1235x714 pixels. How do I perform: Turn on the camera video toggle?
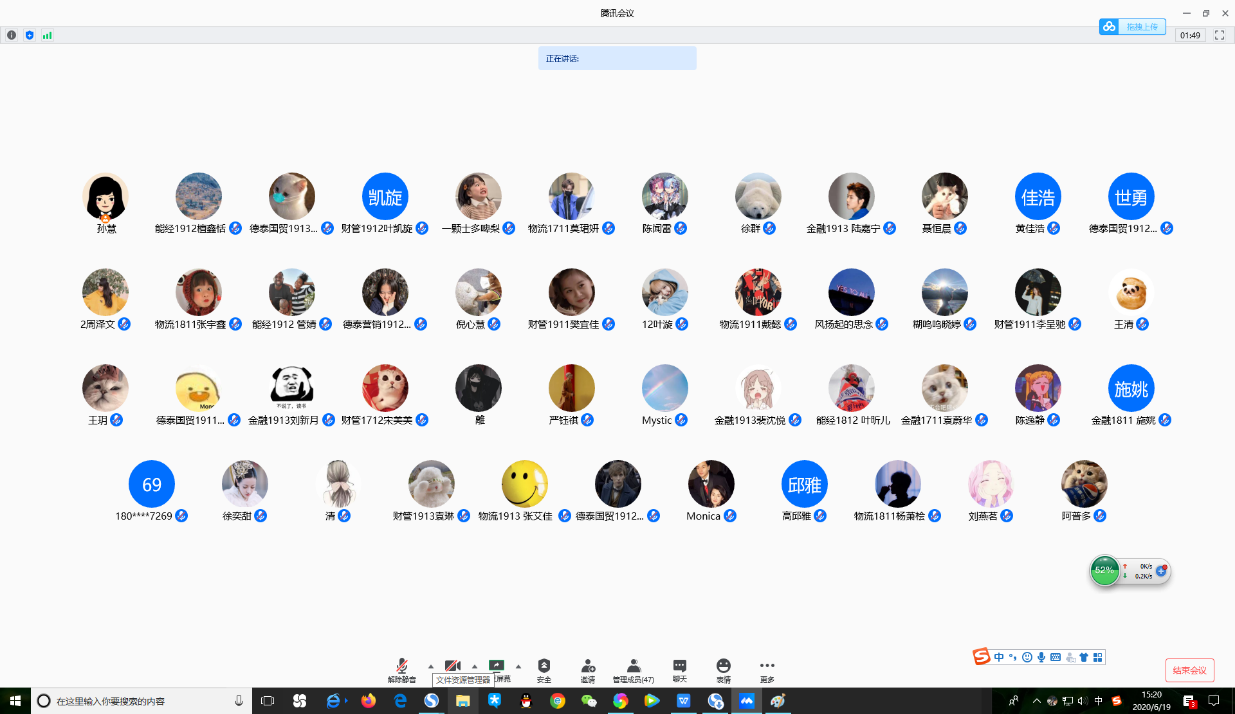tap(452, 666)
